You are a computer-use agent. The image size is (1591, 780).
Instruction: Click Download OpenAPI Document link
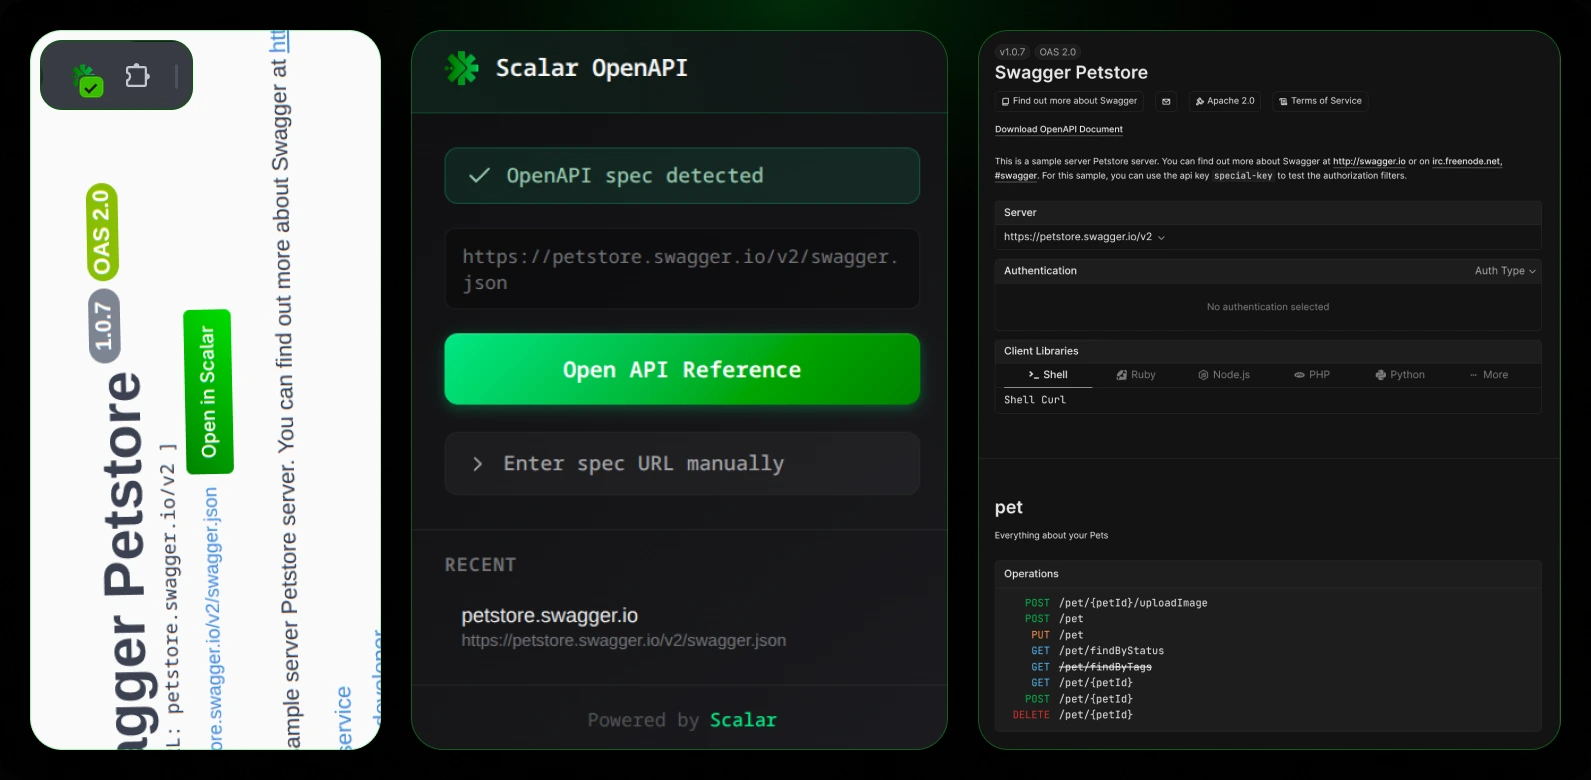pyautogui.click(x=1058, y=129)
